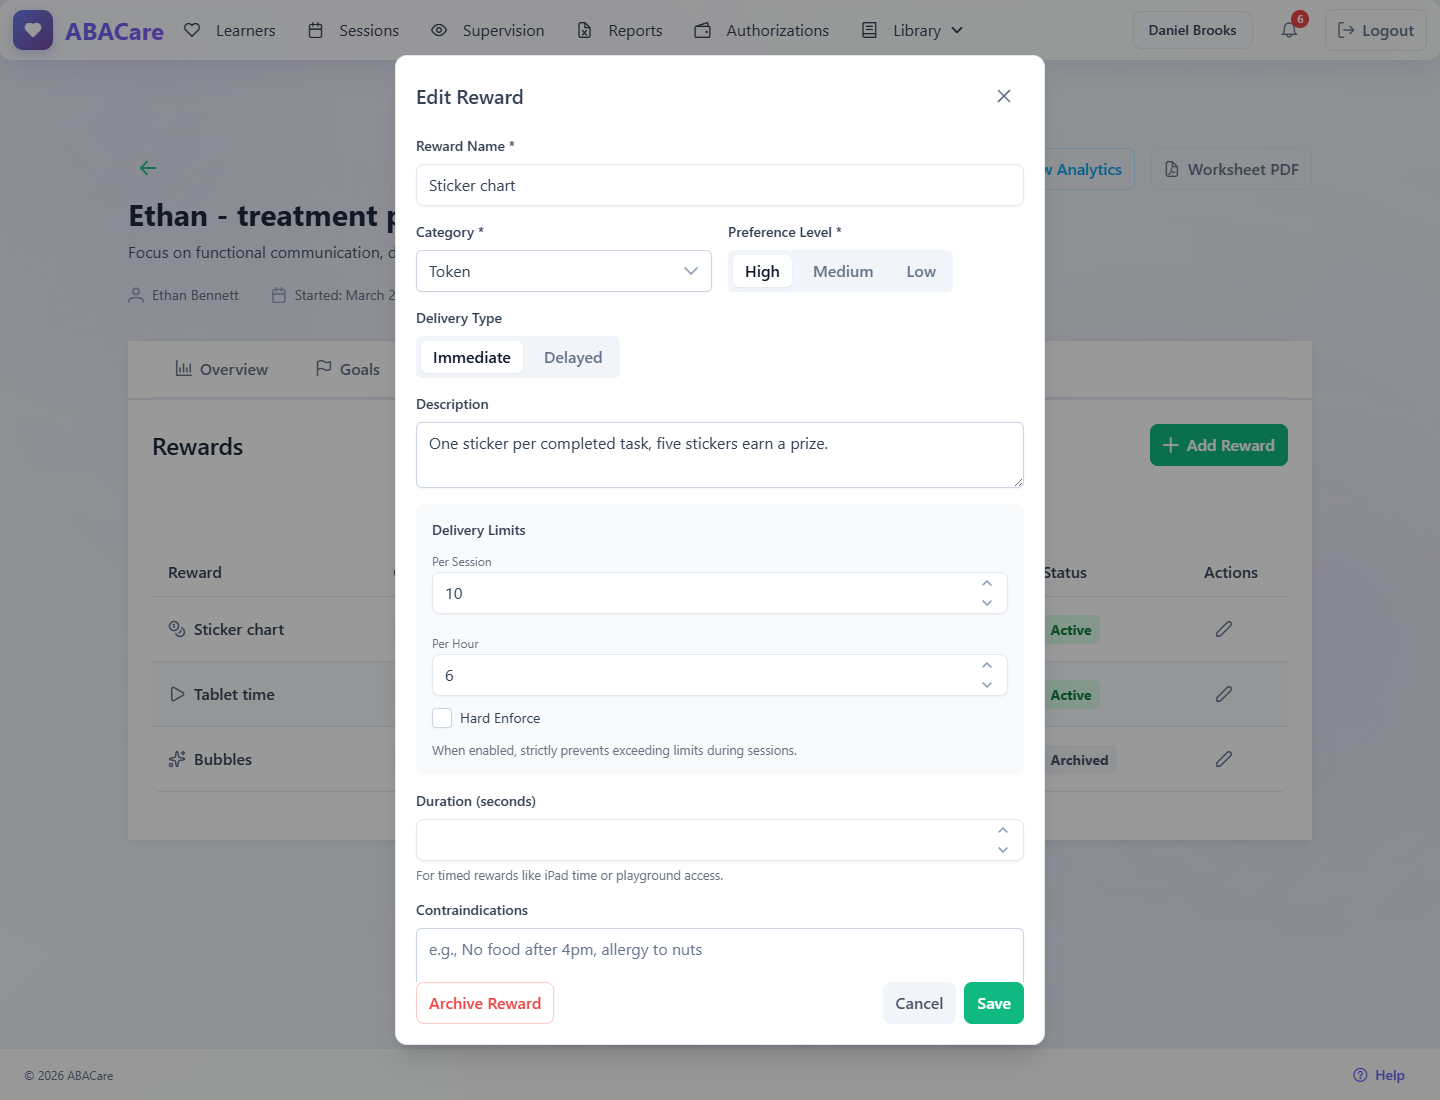Cancel editing the reward
The image size is (1440, 1100).
(919, 1003)
